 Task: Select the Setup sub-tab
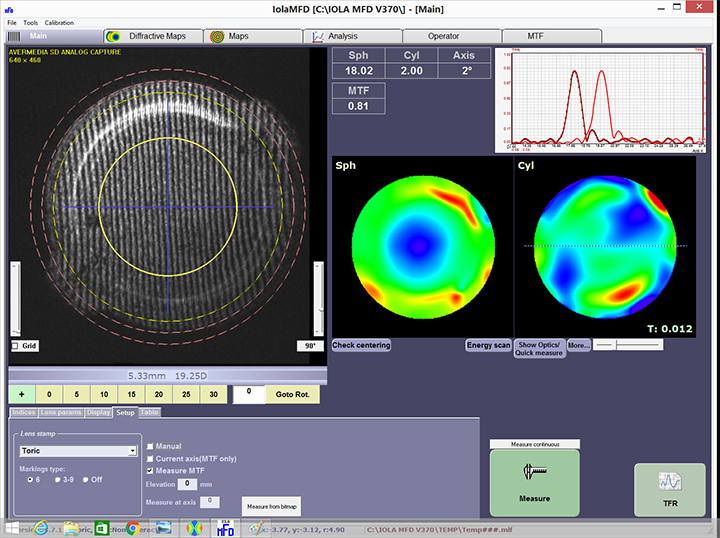(x=125, y=412)
